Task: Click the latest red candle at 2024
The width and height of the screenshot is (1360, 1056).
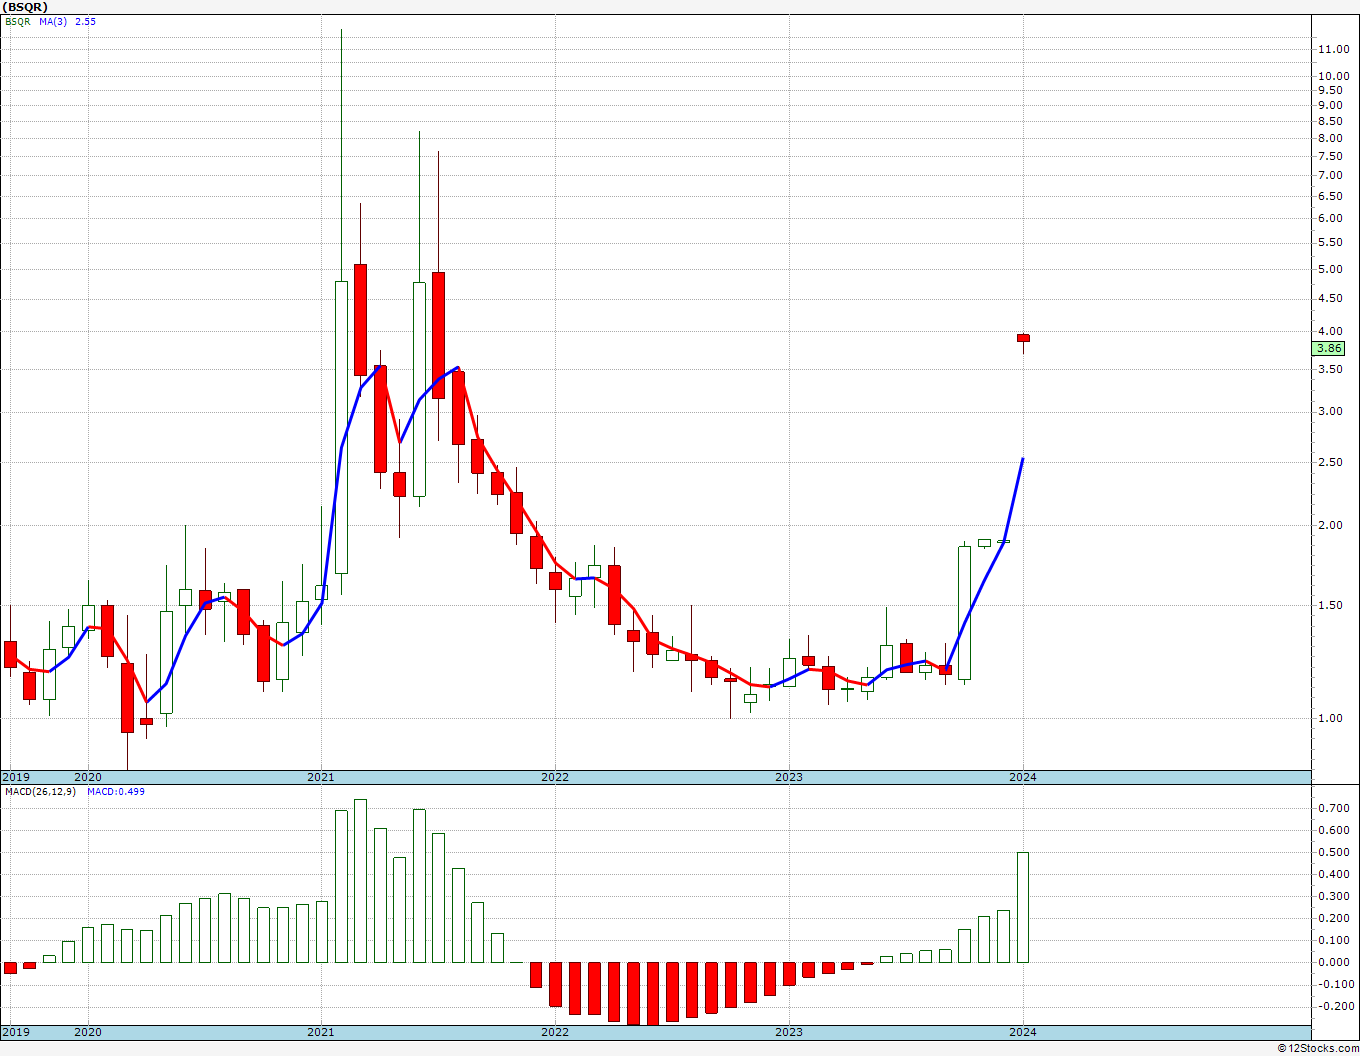Action: [x=1023, y=338]
